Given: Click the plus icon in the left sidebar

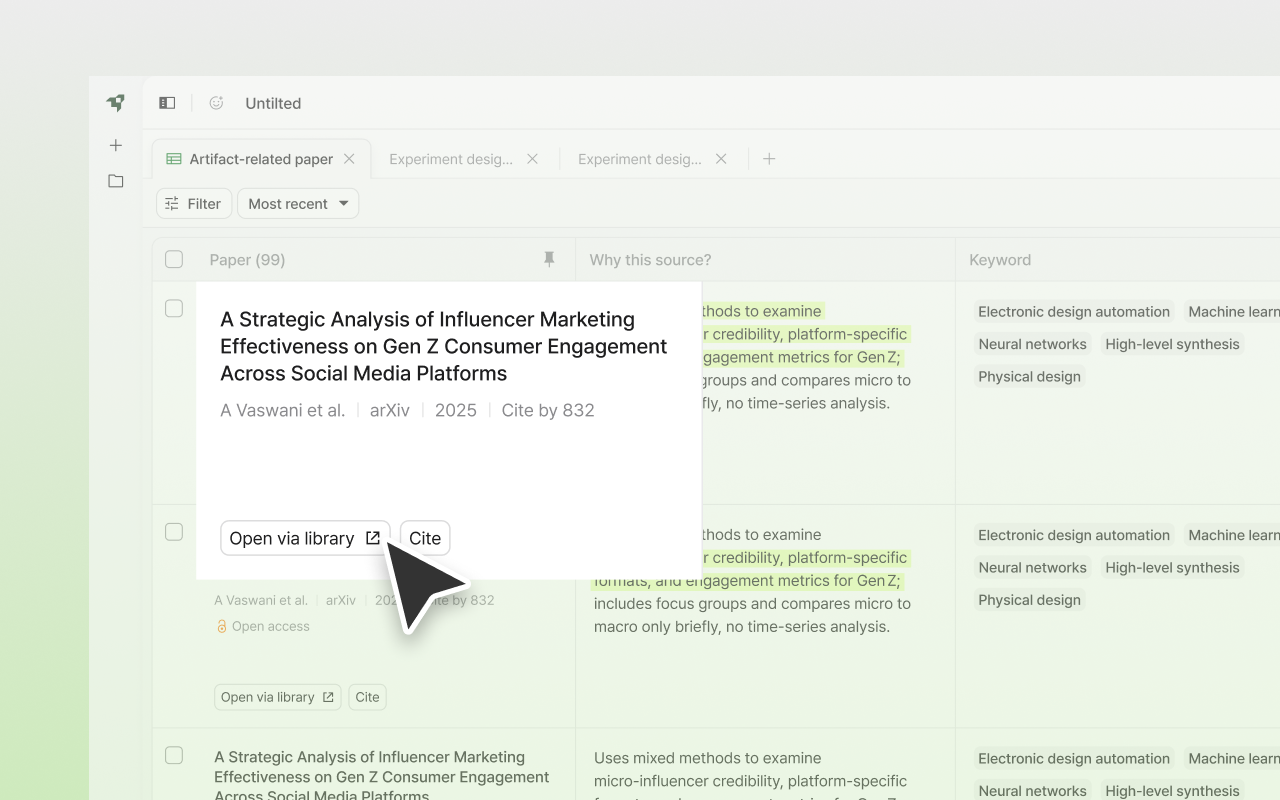Looking at the screenshot, I should (x=116, y=145).
